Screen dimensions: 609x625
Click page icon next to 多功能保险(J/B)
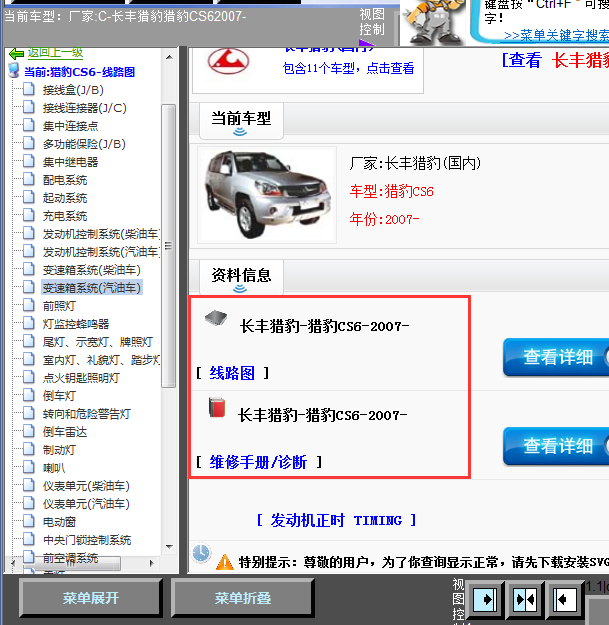[x=28, y=143]
